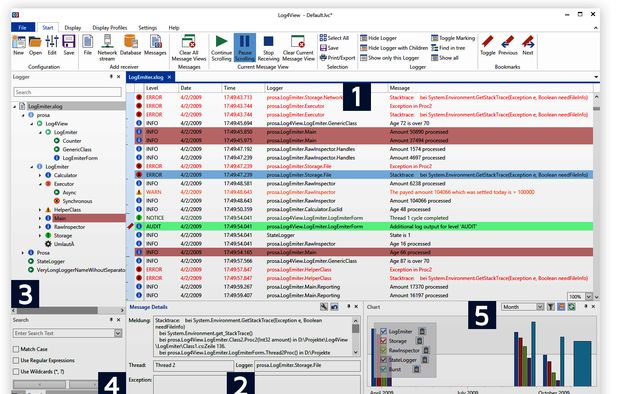
Task: Click Hide Logger
Action: tap(378, 38)
